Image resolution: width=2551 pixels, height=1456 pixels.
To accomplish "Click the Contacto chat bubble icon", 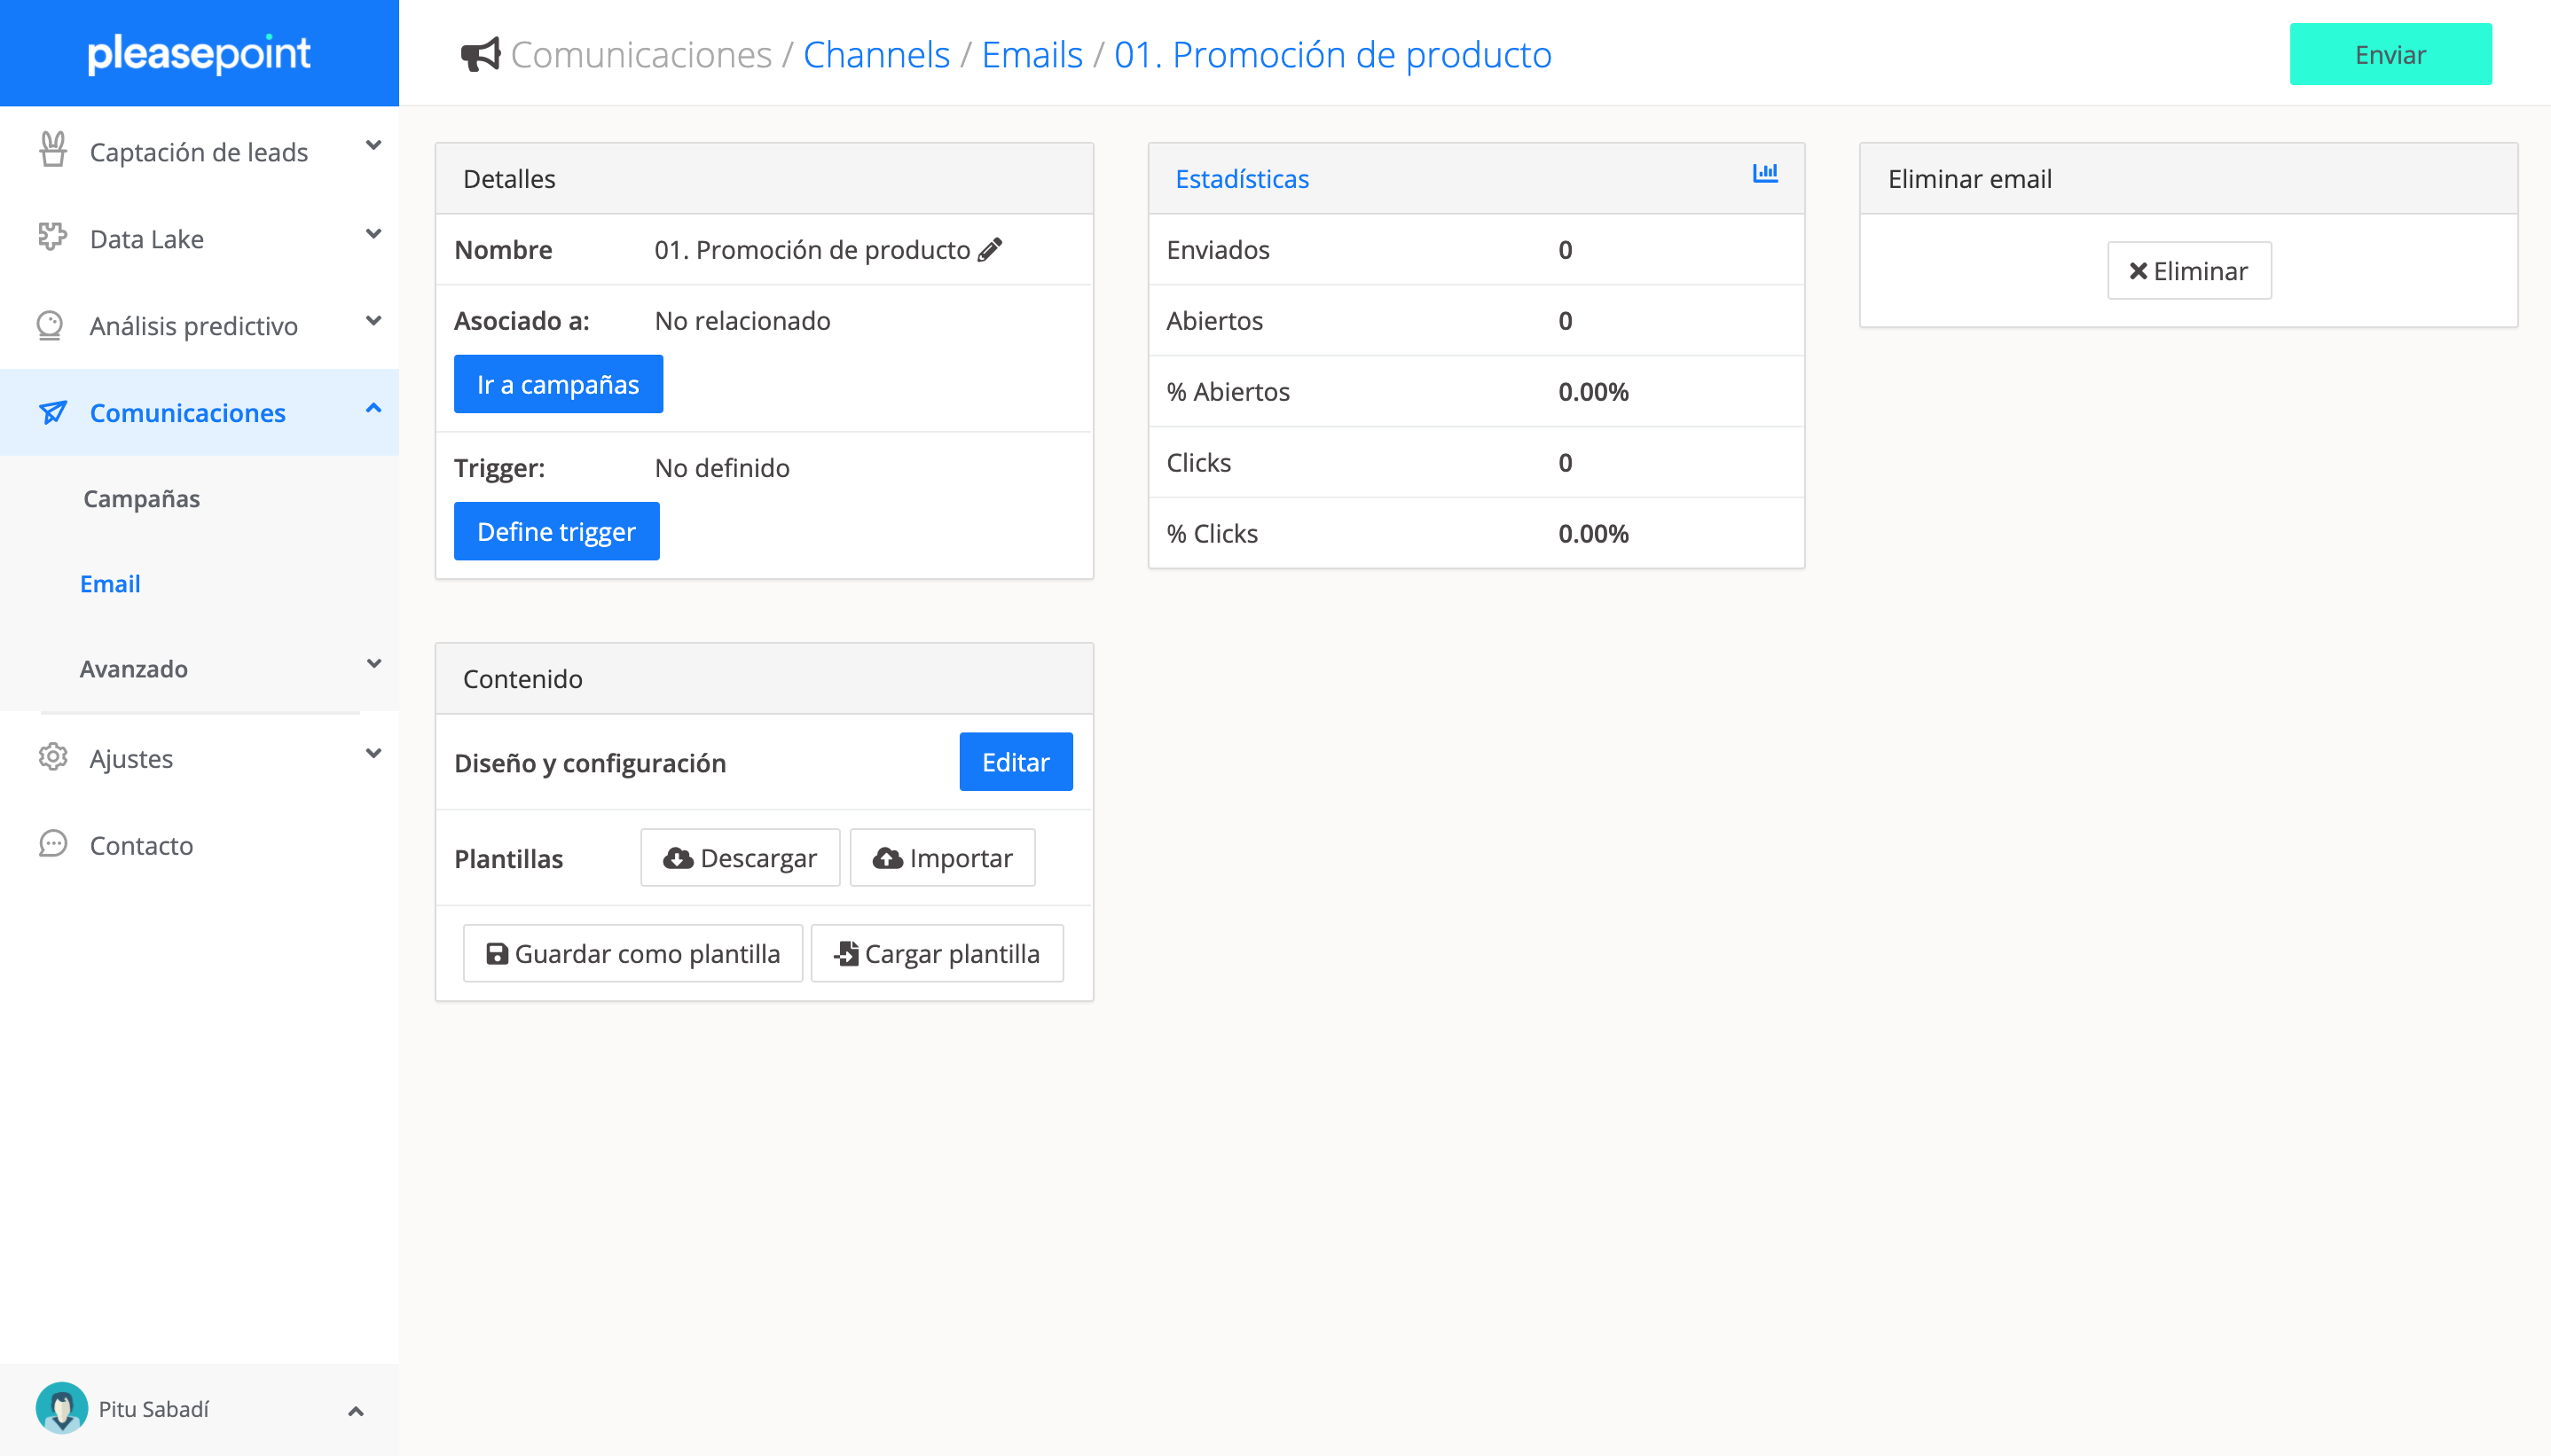I will coord(52,845).
